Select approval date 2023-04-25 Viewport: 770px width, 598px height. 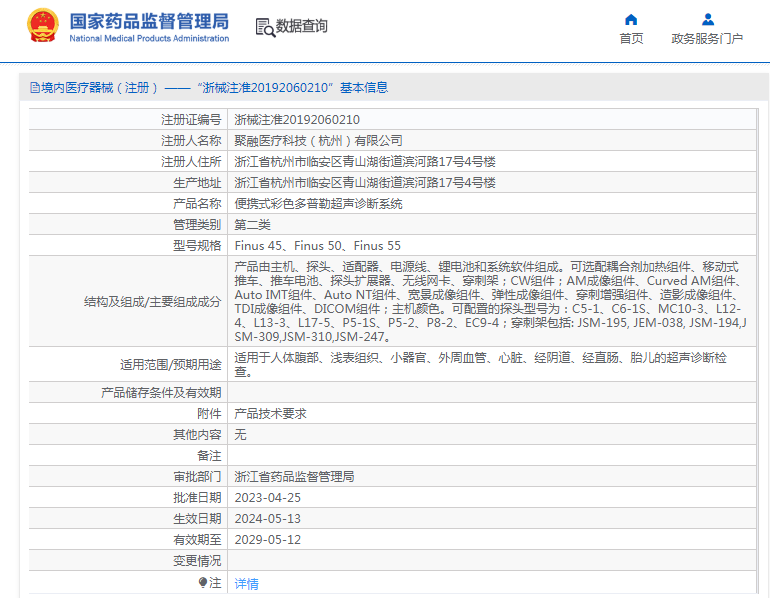tap(268, 498)
